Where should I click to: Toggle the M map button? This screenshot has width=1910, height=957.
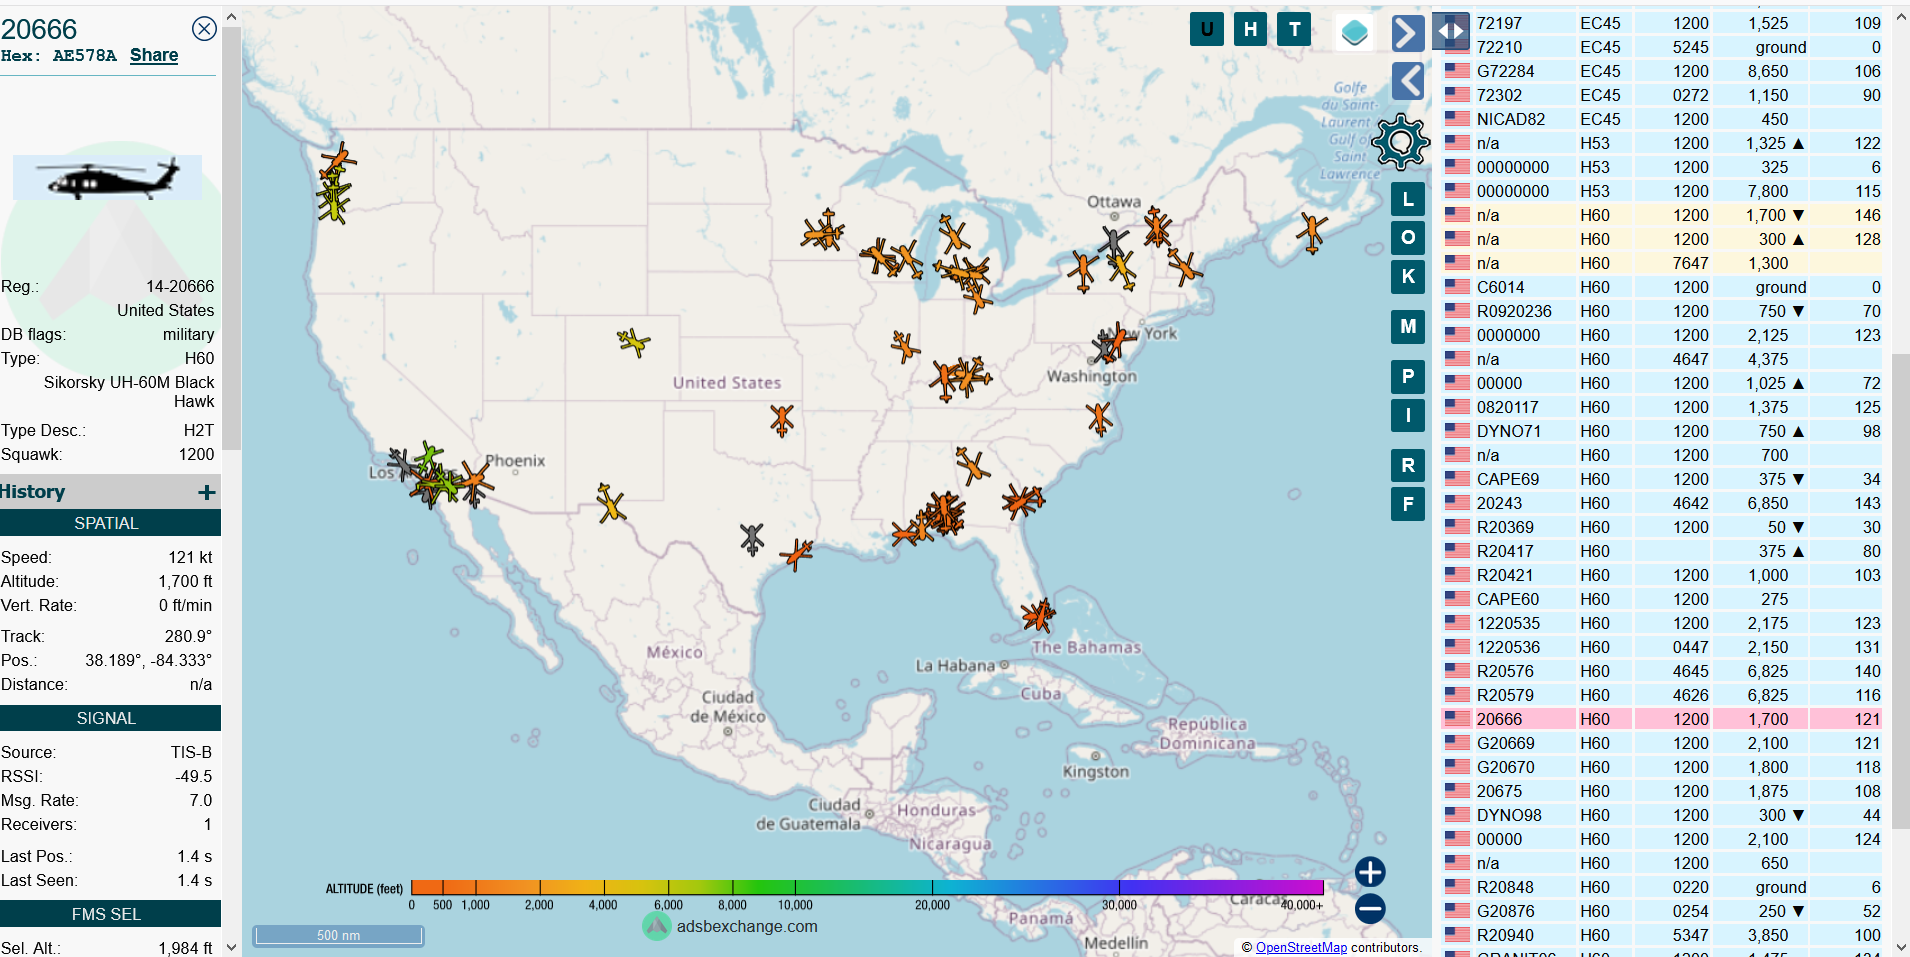1408,326
